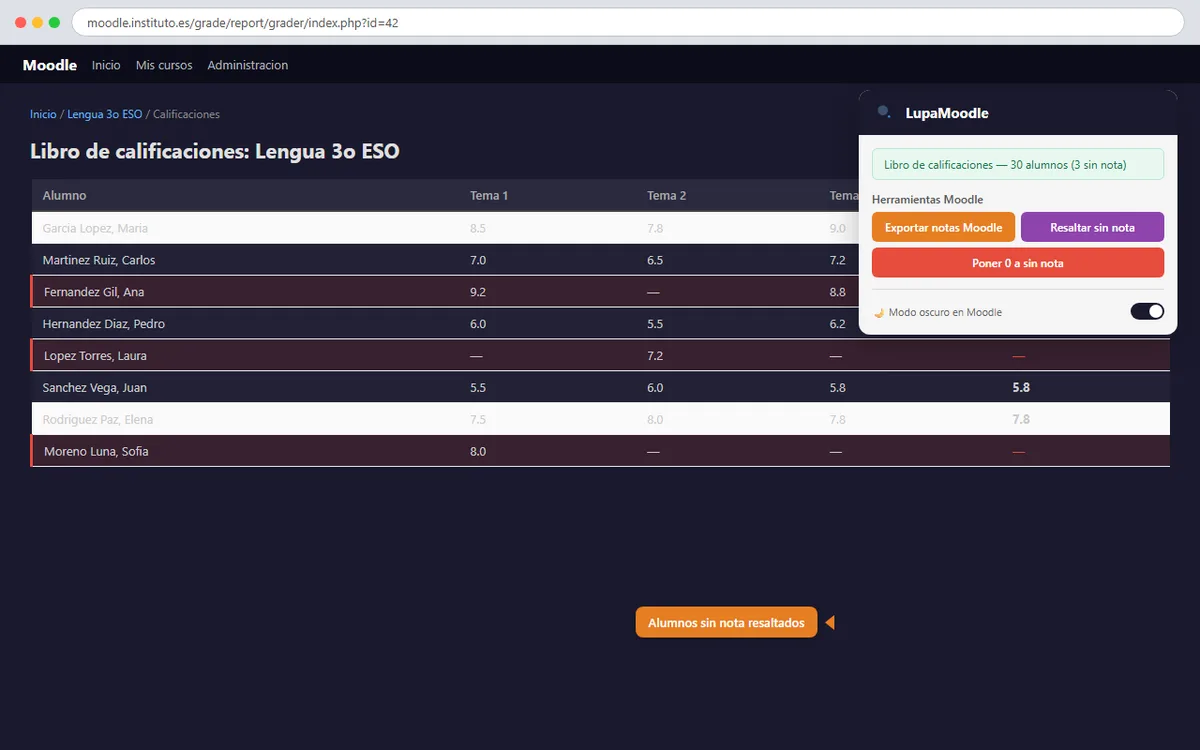Click Martinez Ruiz's Tema 2 grade 6.5
The width and height of the screenshot is (1200, 750).
tap(655, 260)
